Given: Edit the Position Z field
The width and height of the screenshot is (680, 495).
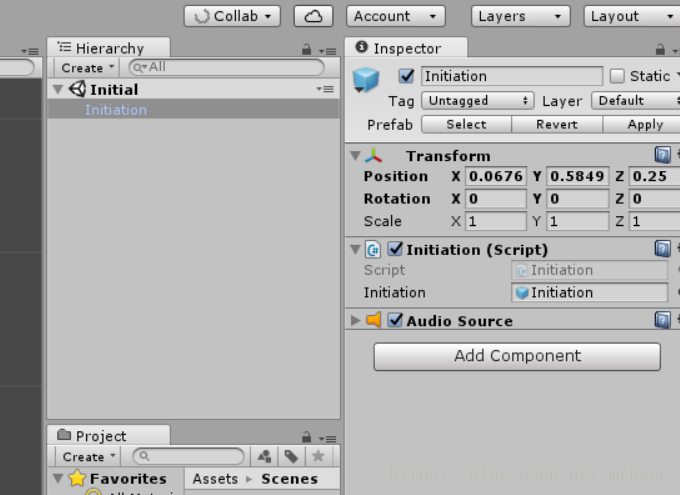Looking at the screenshot, I should (x=654, y=176).
